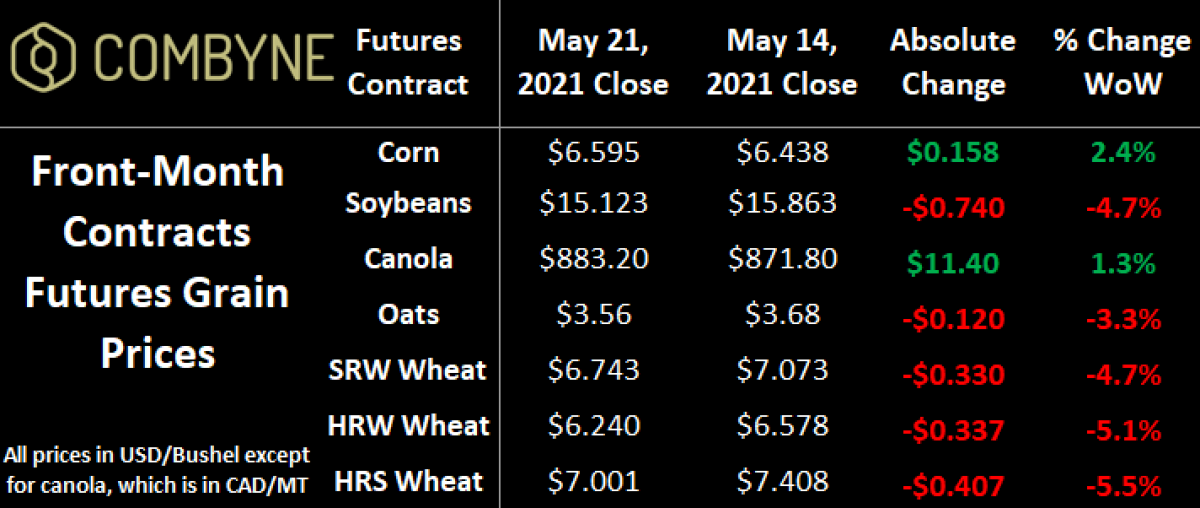Image resolution: width=1200 pixels, height=508 pixels.
Task: Select the Soybeans -$0.740 absolute change
Action: (x=952, y=207)
